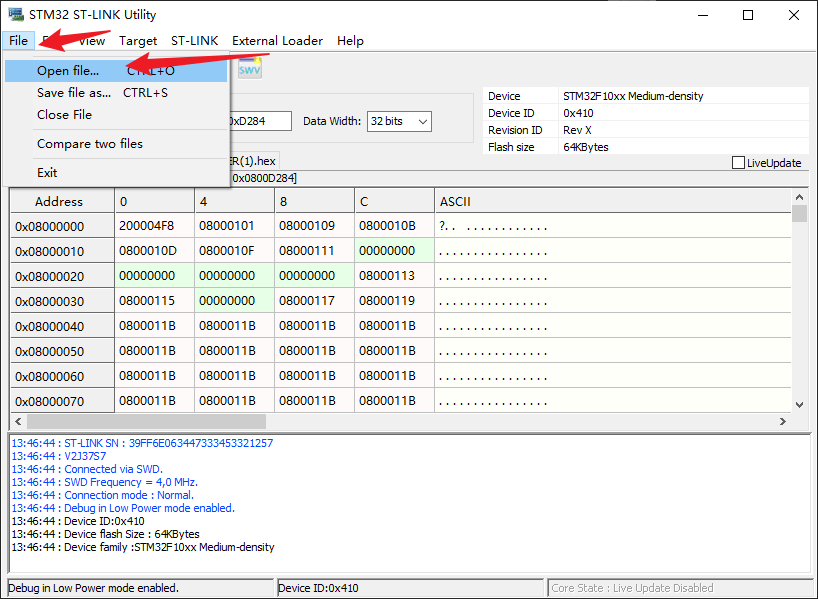The height and width of the screenshot is (599, 818).
Task: Click memory cell 08000111
Action: coord(315,251)
